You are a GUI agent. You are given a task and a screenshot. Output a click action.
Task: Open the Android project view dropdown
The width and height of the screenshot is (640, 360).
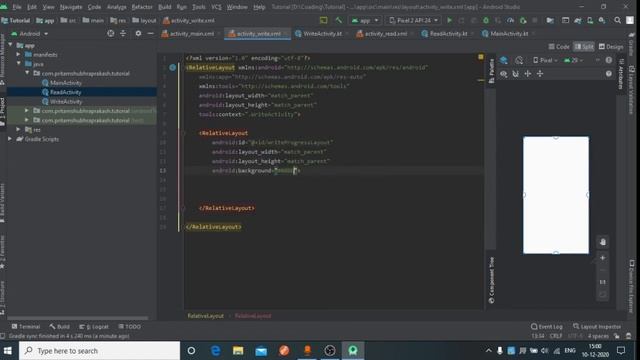[x=29, y=33]
